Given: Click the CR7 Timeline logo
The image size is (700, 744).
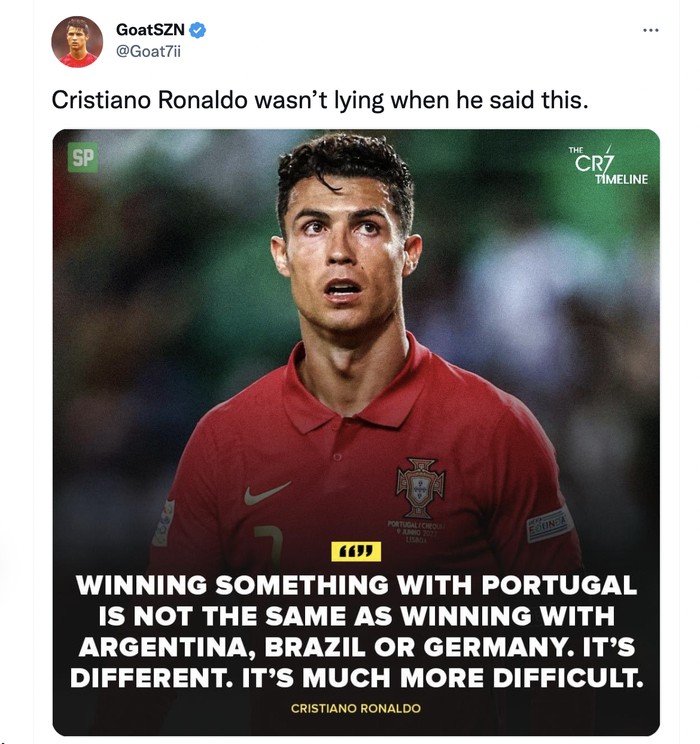Looking at the screenshot, I should point(607,165).
